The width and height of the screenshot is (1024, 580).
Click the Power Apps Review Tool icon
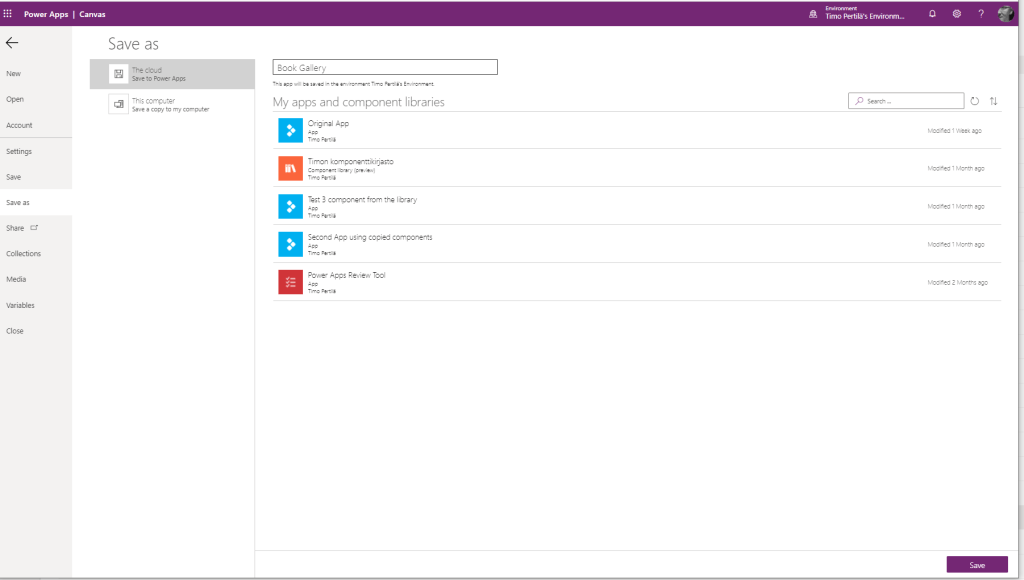(290, 282)
